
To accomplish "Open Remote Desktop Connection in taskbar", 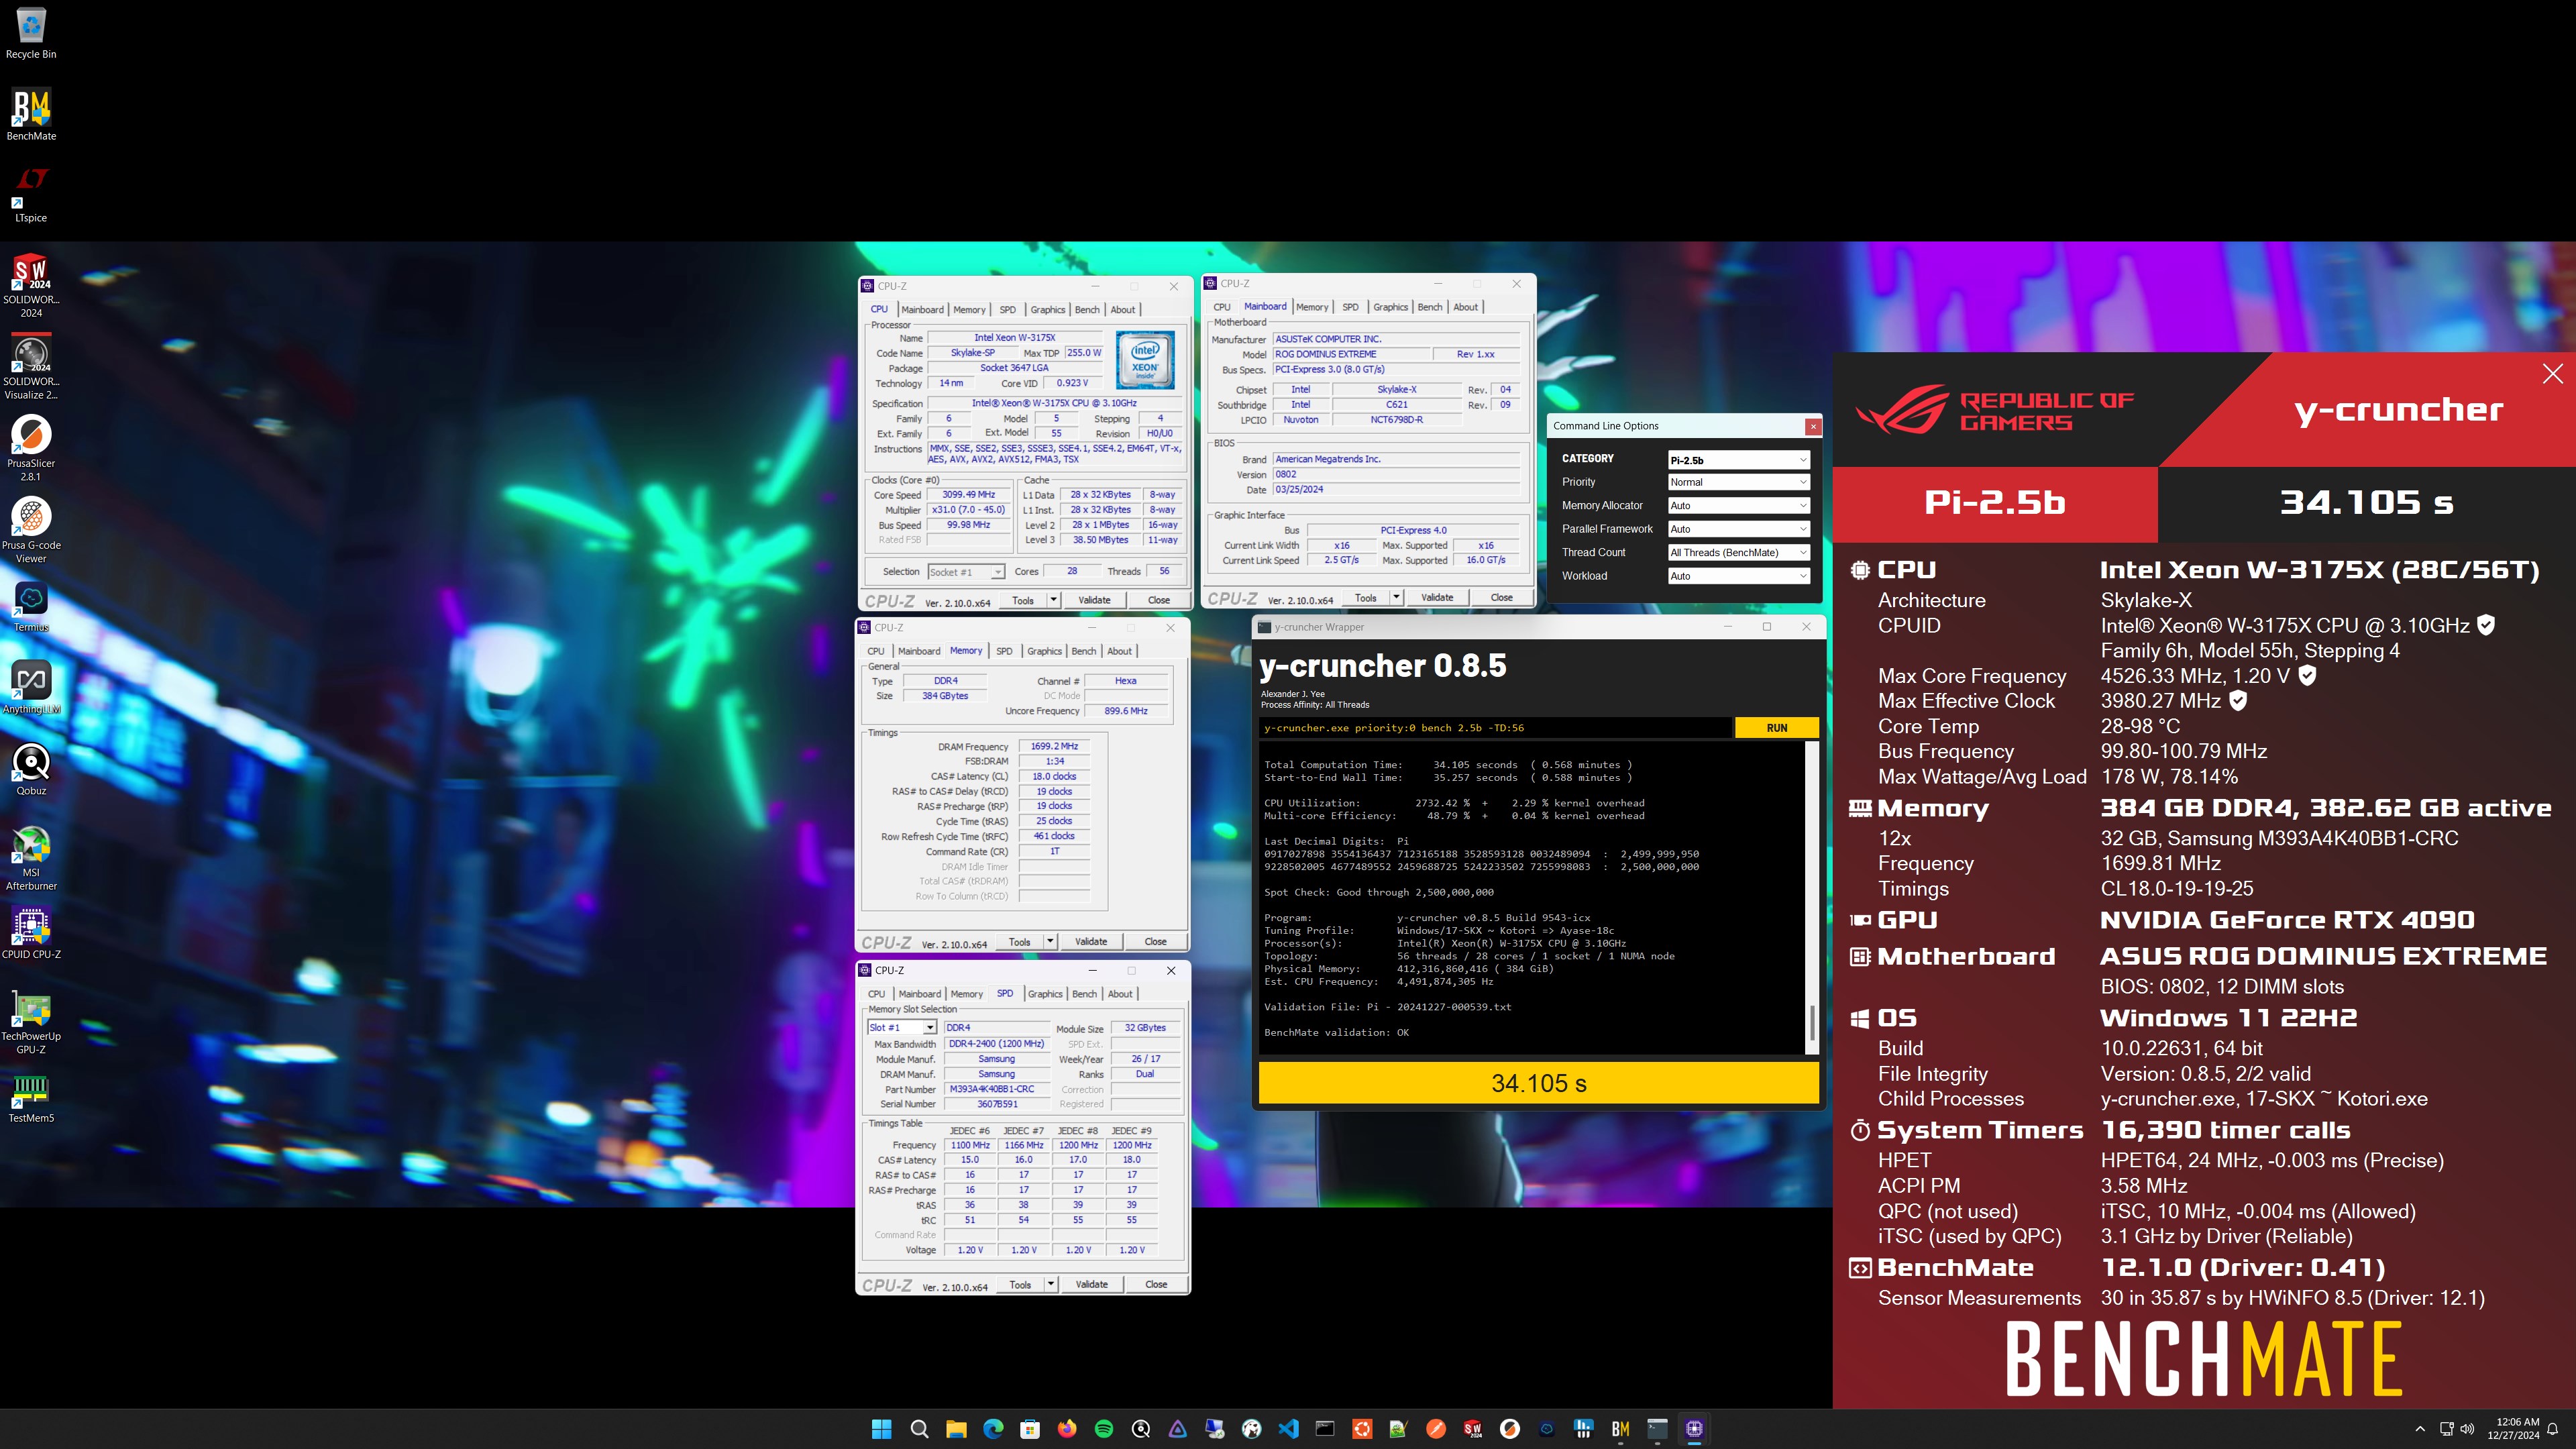I will [1215, 1429].
